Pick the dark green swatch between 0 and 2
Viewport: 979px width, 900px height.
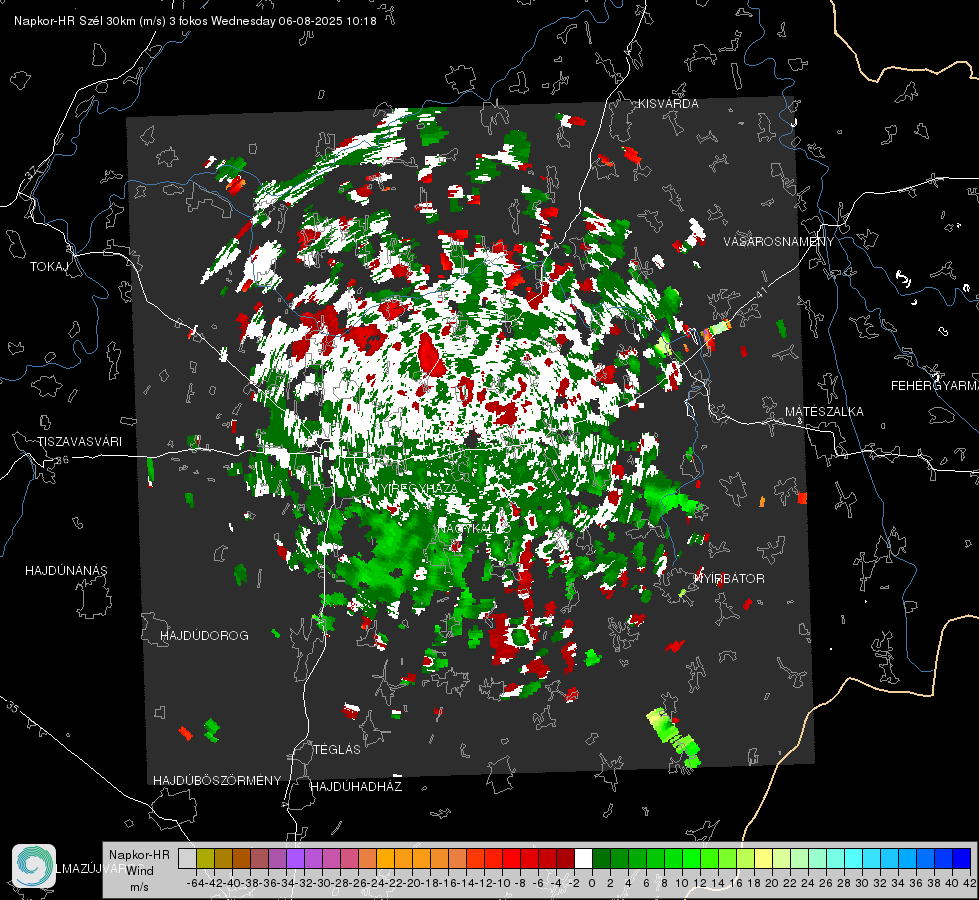point(601,858)
